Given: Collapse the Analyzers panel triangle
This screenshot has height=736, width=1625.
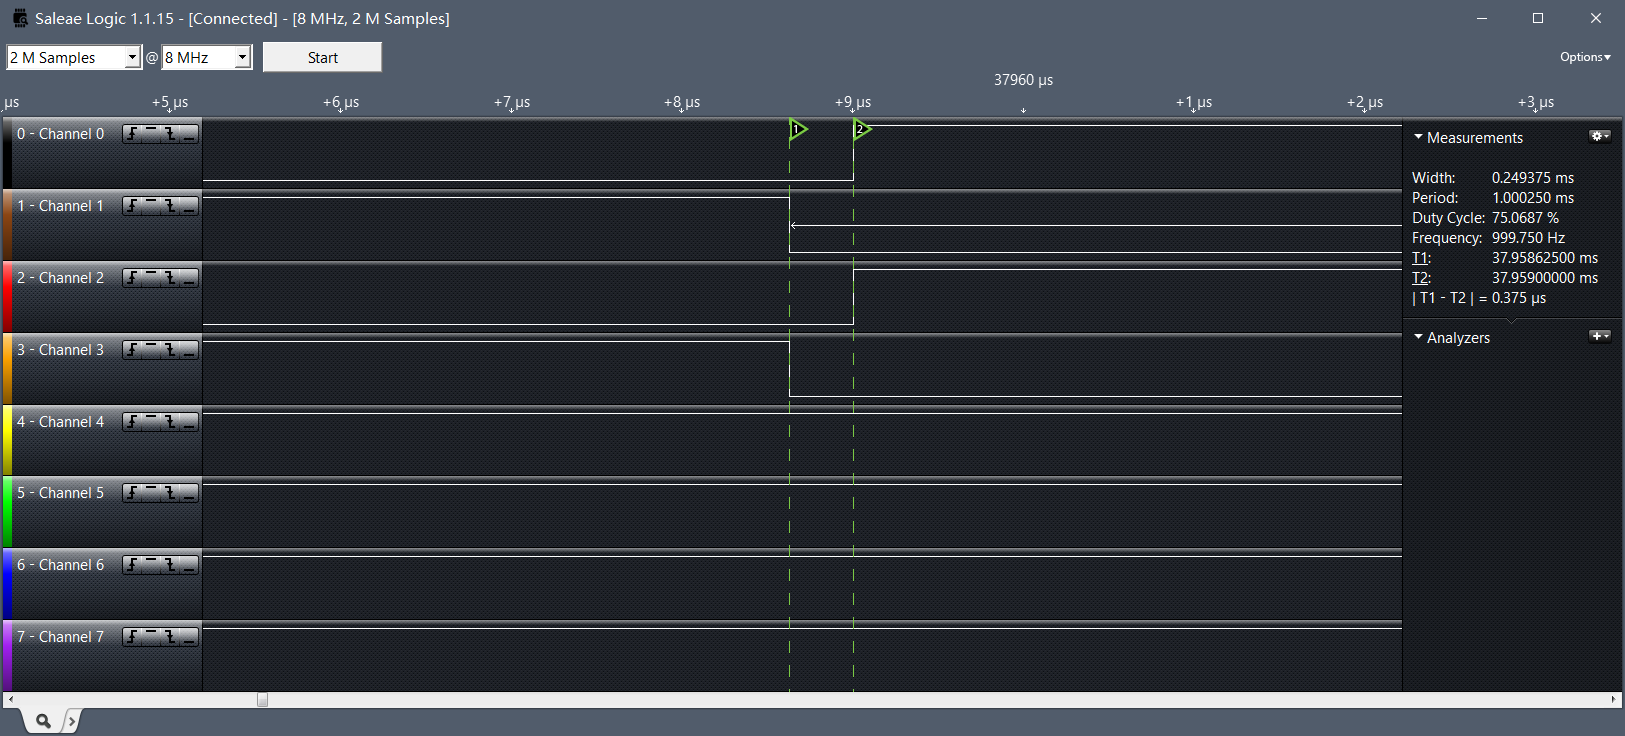Looking at the screenshot, I should click(1418, 337).
